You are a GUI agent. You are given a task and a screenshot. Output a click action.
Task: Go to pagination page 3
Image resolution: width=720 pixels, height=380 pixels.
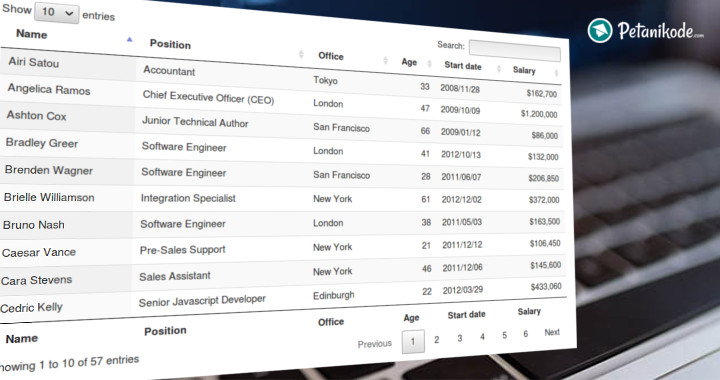pos(460,338)
